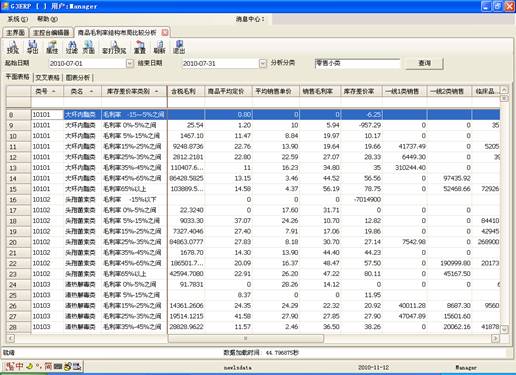This screenshot has height=375, width=516.
Task: Open the 预览 (preview) toolbar icon
Action: 13,47
